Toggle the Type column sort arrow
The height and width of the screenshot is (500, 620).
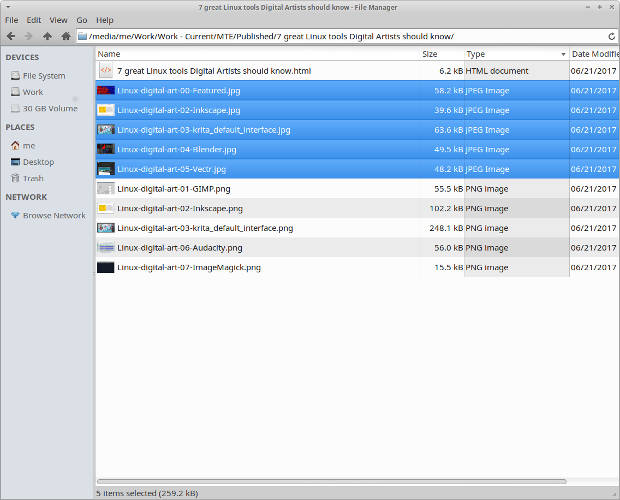[x=563, y=55]
